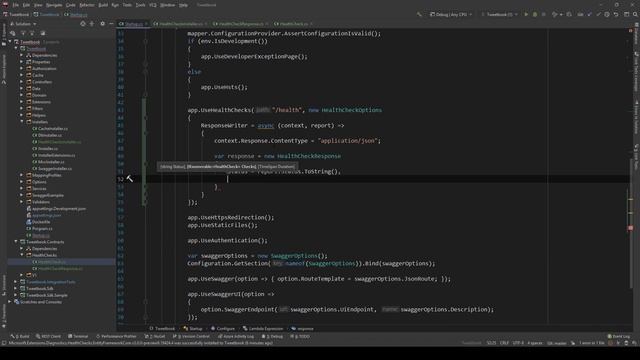
Task: Switch to the Startup.cs editor tab
Action: 133,24
